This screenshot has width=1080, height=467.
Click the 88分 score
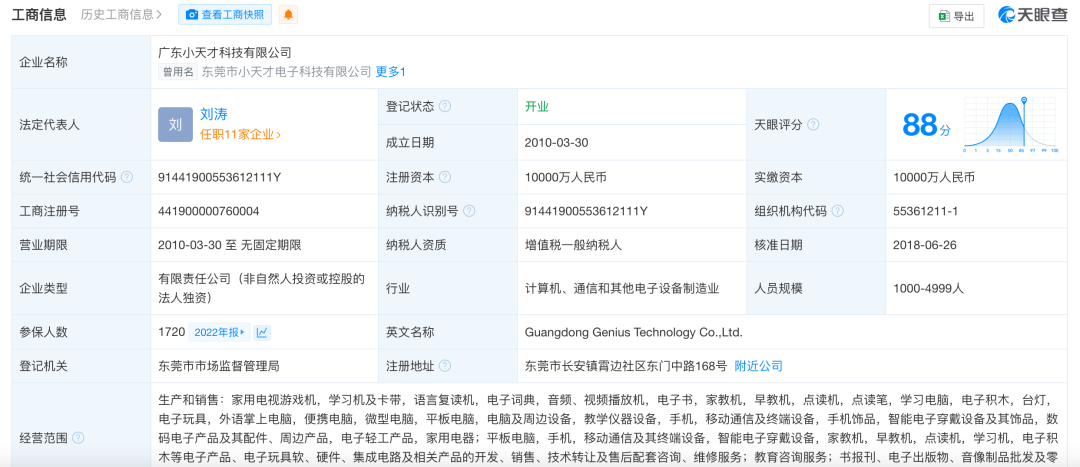[926, 125]
